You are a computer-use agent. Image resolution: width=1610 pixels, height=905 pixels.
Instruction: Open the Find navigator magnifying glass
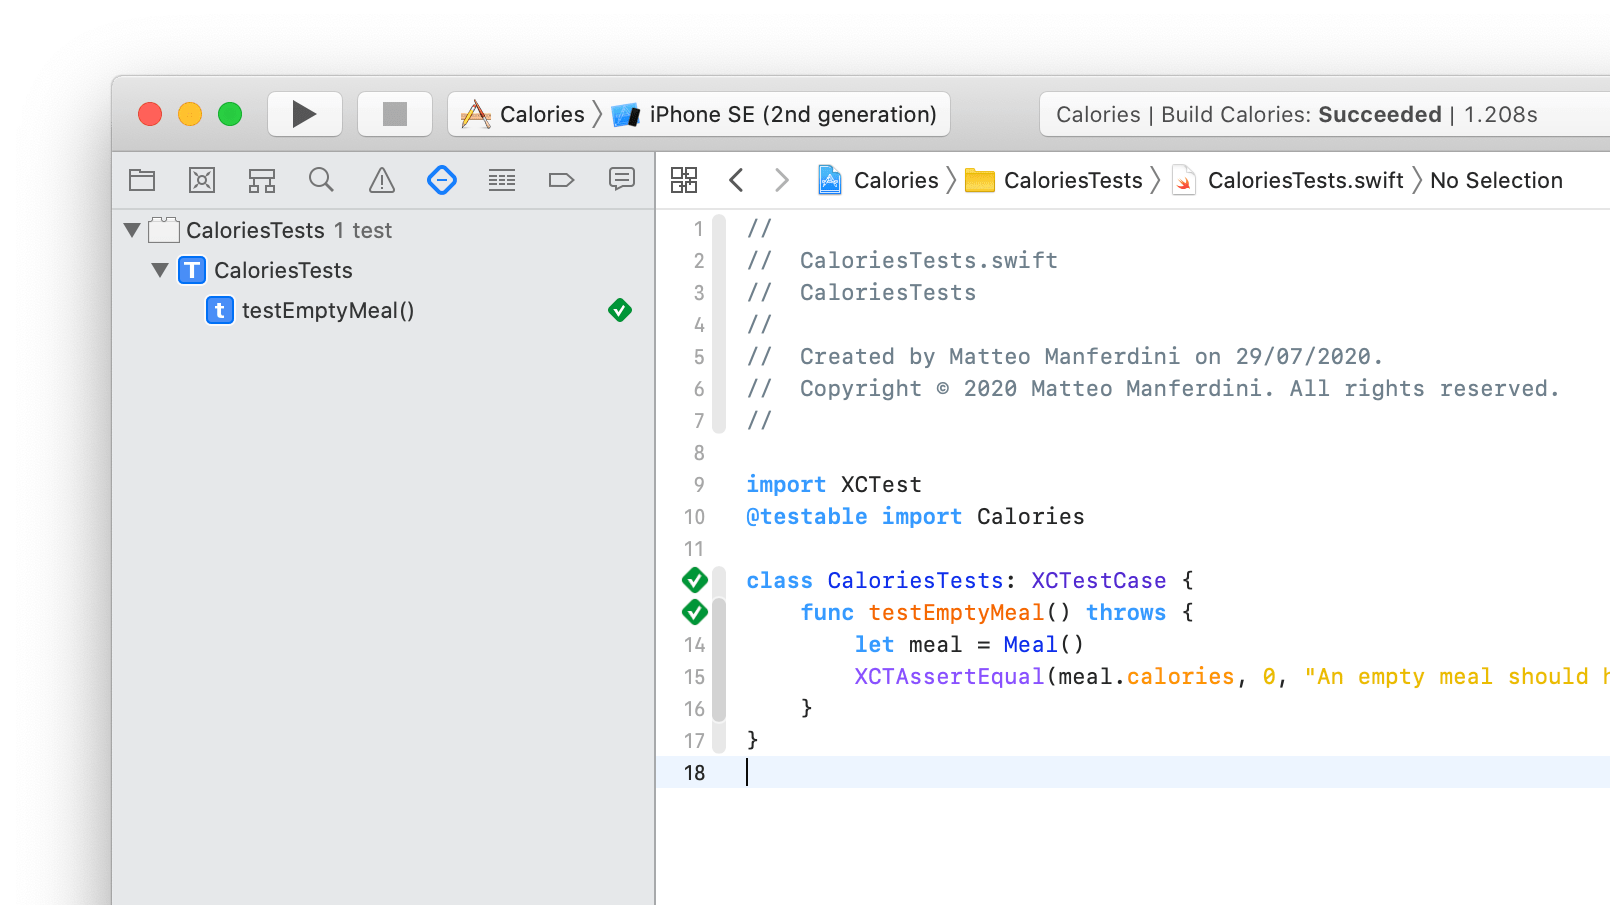(x=321, y=180)
